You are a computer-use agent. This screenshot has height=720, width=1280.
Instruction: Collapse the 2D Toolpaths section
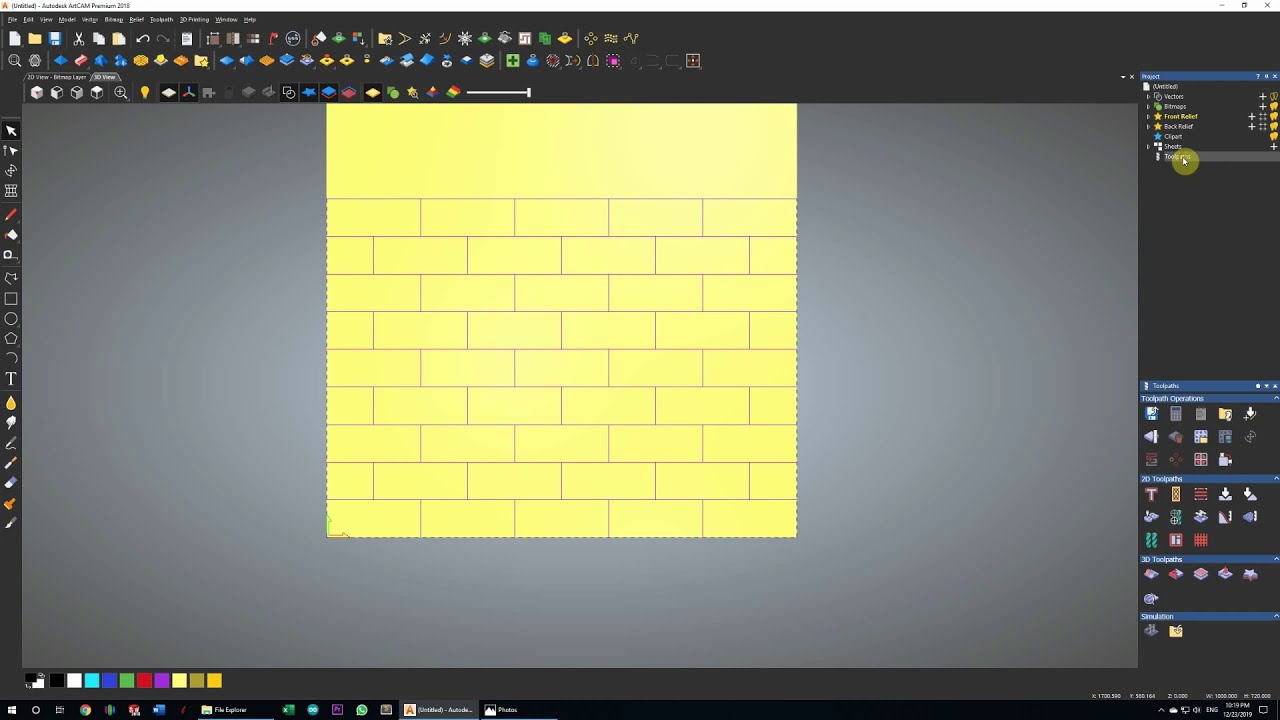[x=1276, y=479]
